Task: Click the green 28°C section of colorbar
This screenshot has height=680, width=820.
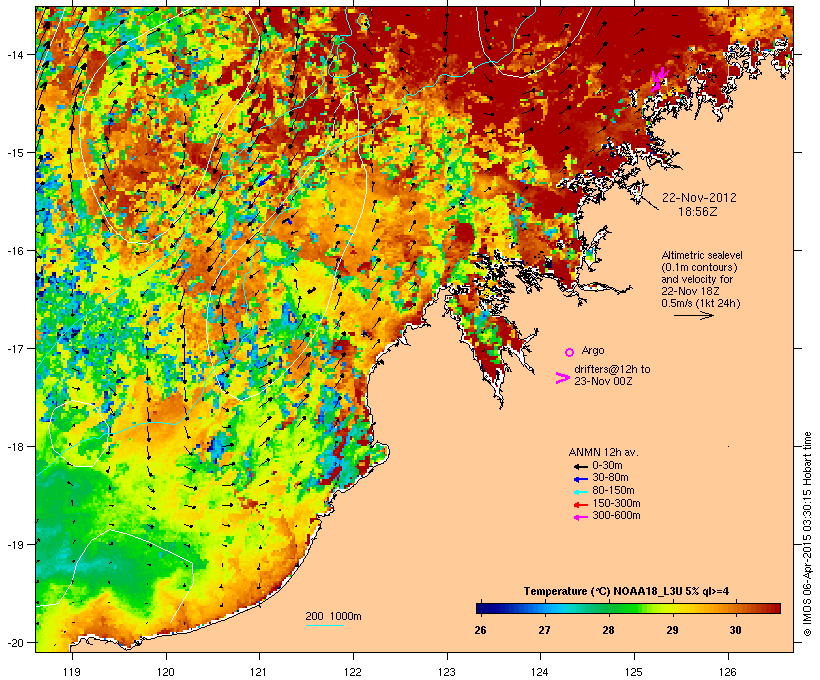Action: tap(608, 608)
